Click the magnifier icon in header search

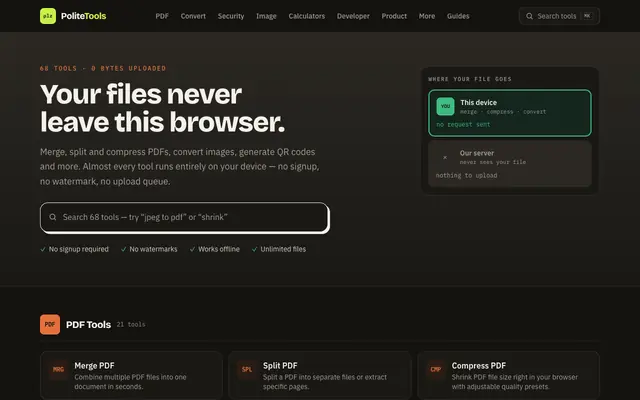[529, 16]
